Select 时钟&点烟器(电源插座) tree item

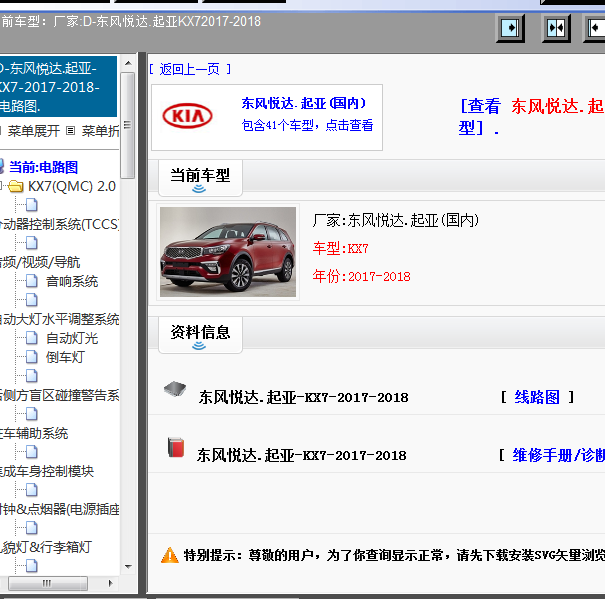(x=59, y=509)
